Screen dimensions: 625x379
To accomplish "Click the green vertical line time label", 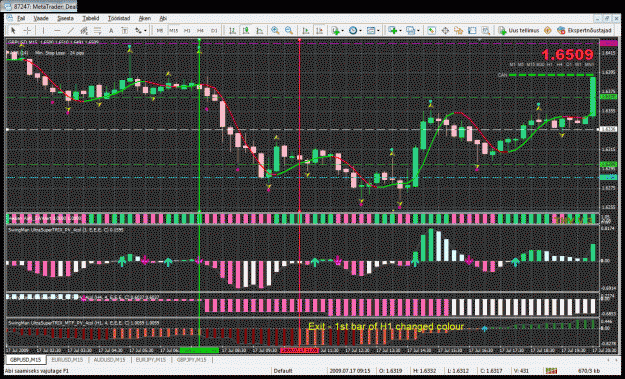I will pyautogui.click(x=199, y=350).
